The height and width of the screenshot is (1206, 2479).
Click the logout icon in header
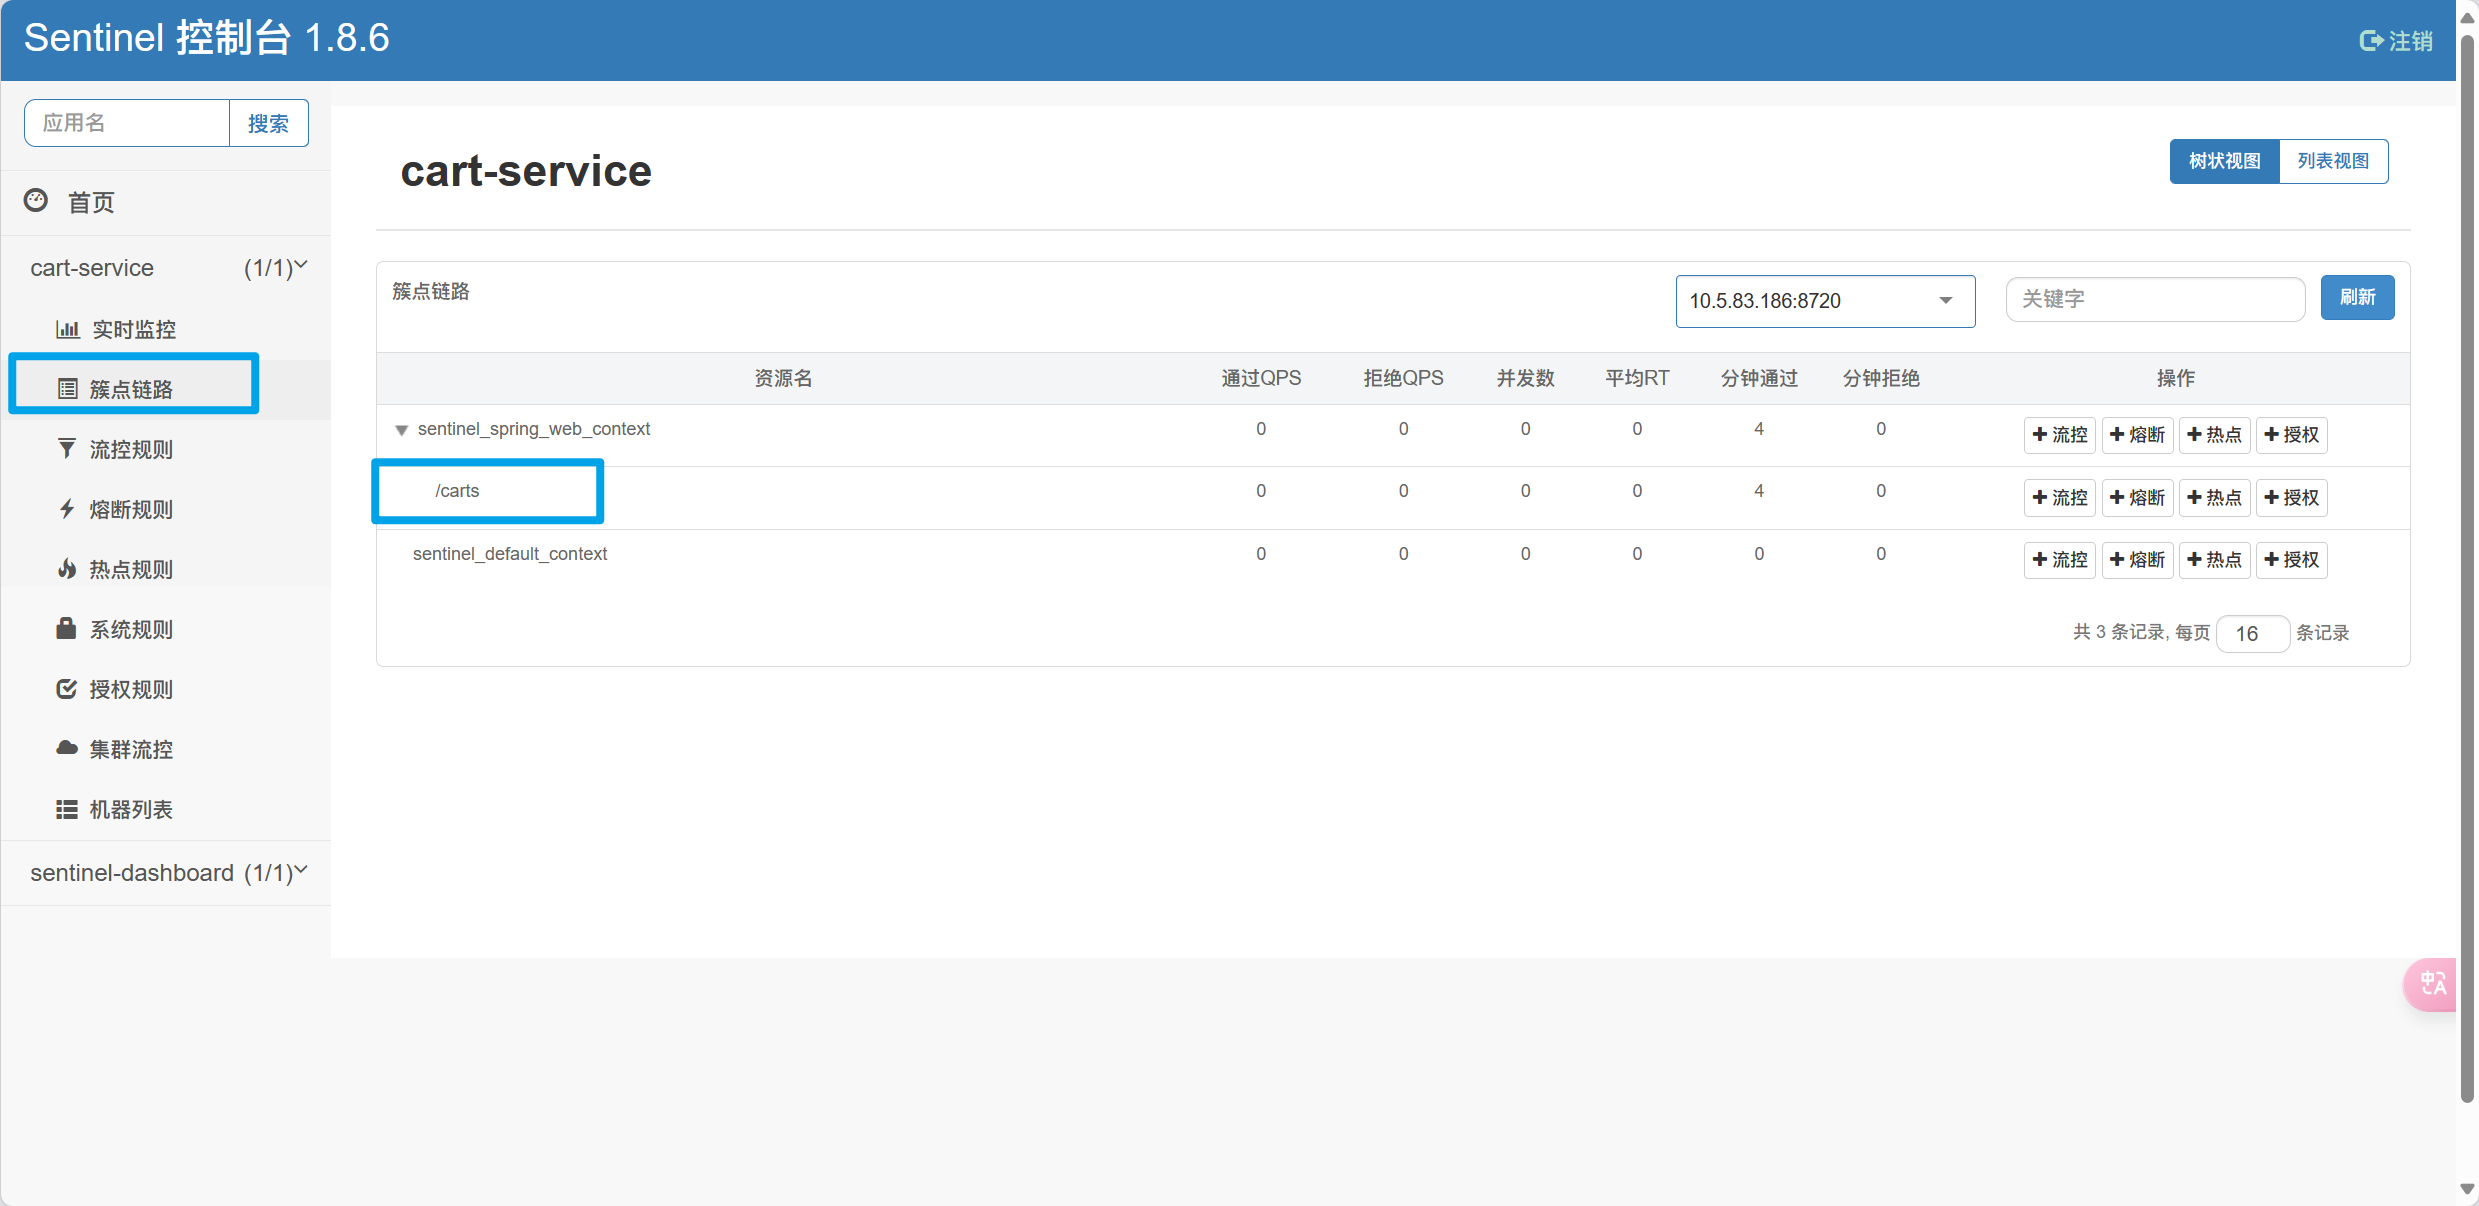point(2371,41)
